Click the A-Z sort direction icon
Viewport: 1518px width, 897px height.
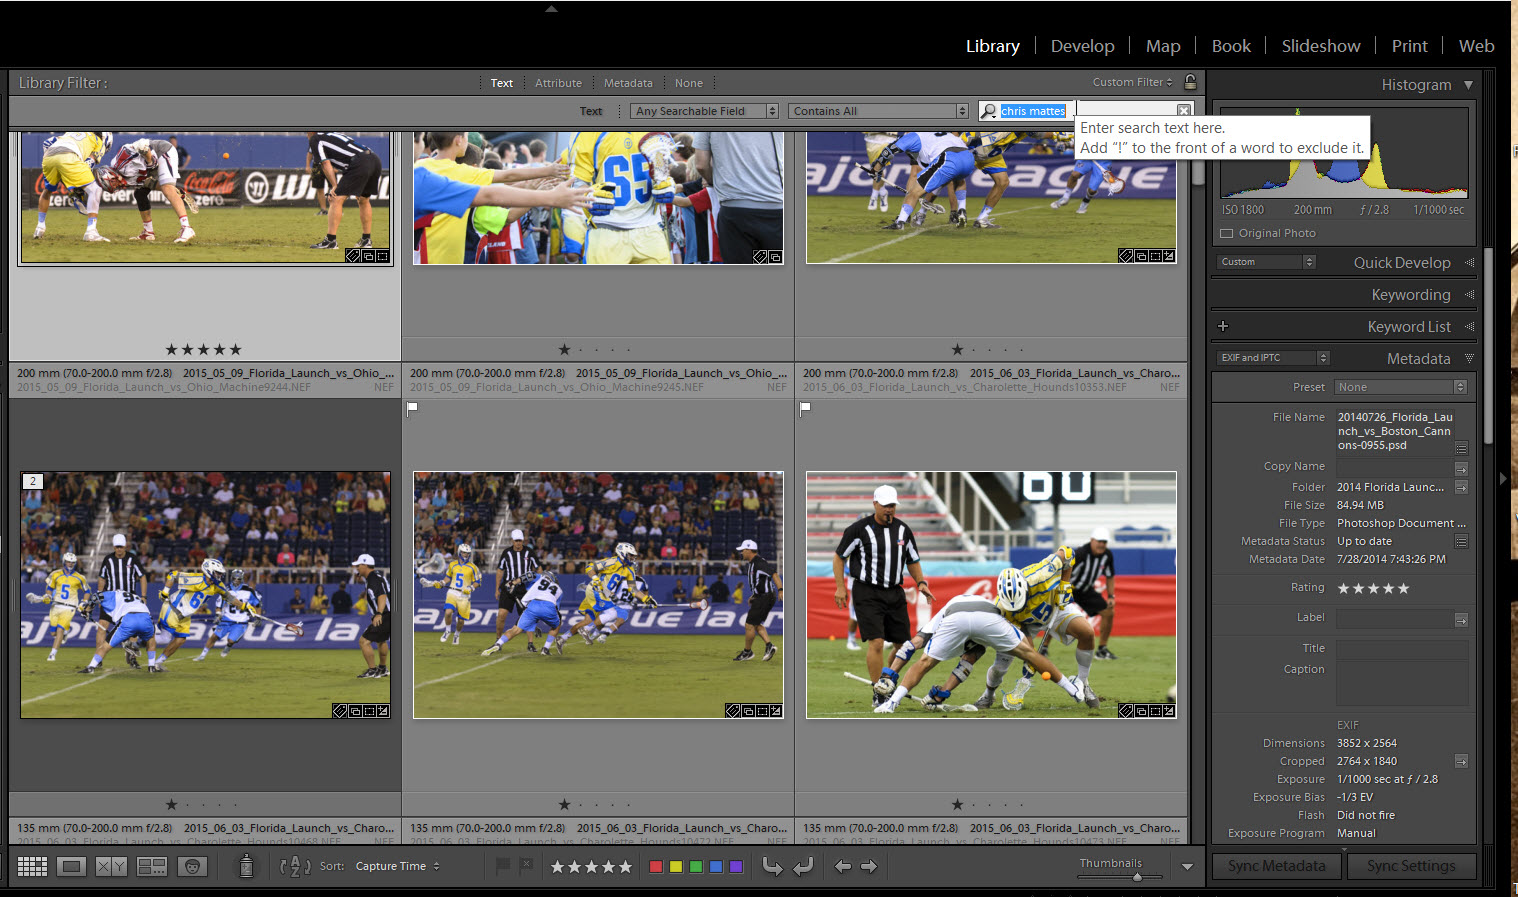click(295, 866)
